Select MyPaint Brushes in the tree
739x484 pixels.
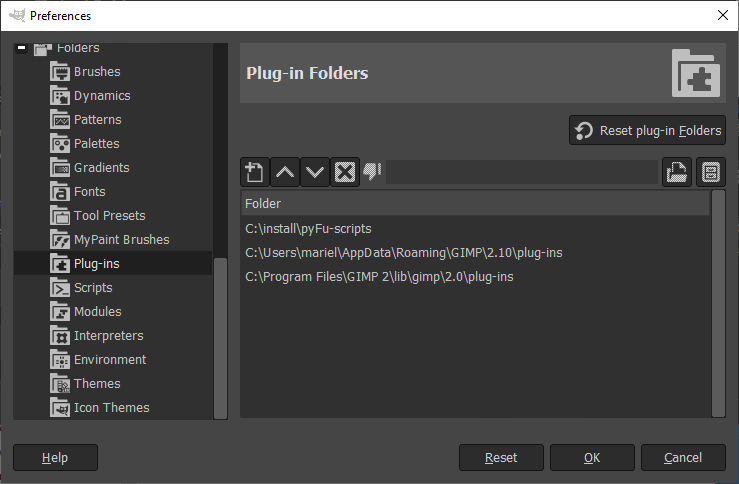122,240
